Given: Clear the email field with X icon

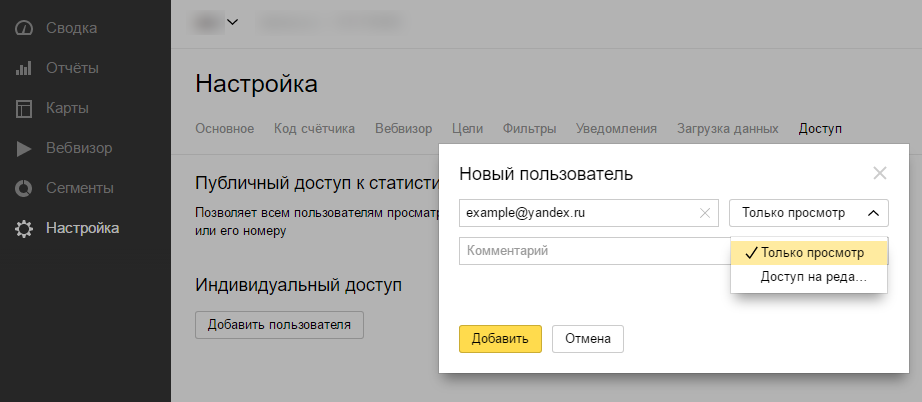Looking at the screenshot, I should [705, 212].
